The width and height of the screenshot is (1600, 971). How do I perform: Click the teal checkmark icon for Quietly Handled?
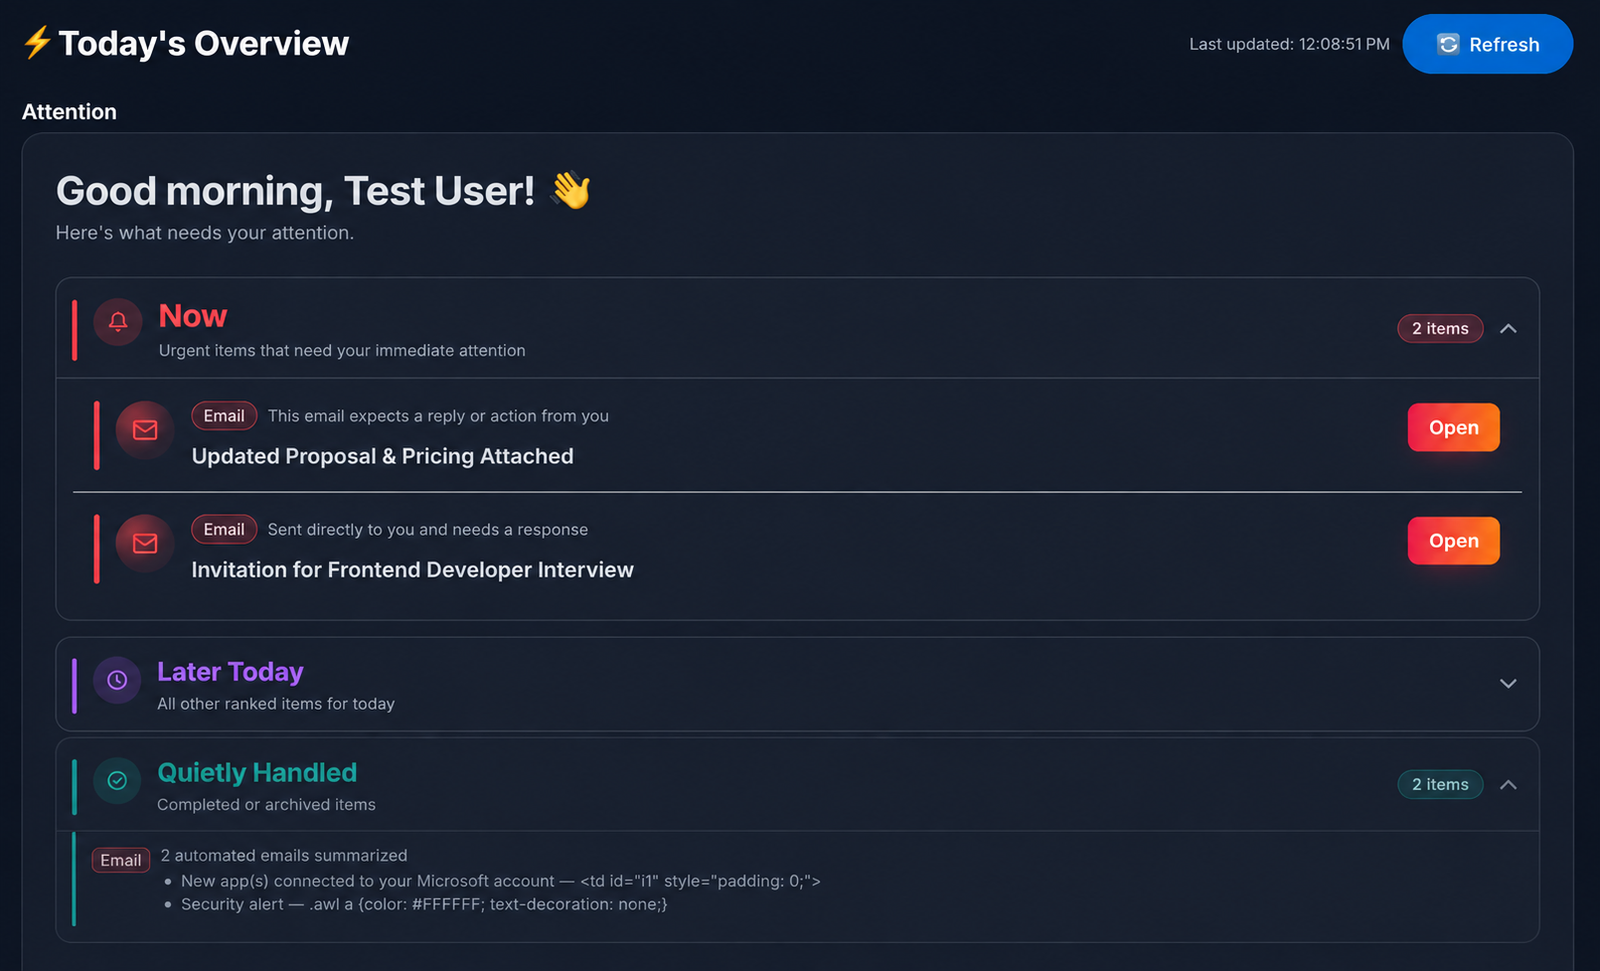(x=117, y=781)
